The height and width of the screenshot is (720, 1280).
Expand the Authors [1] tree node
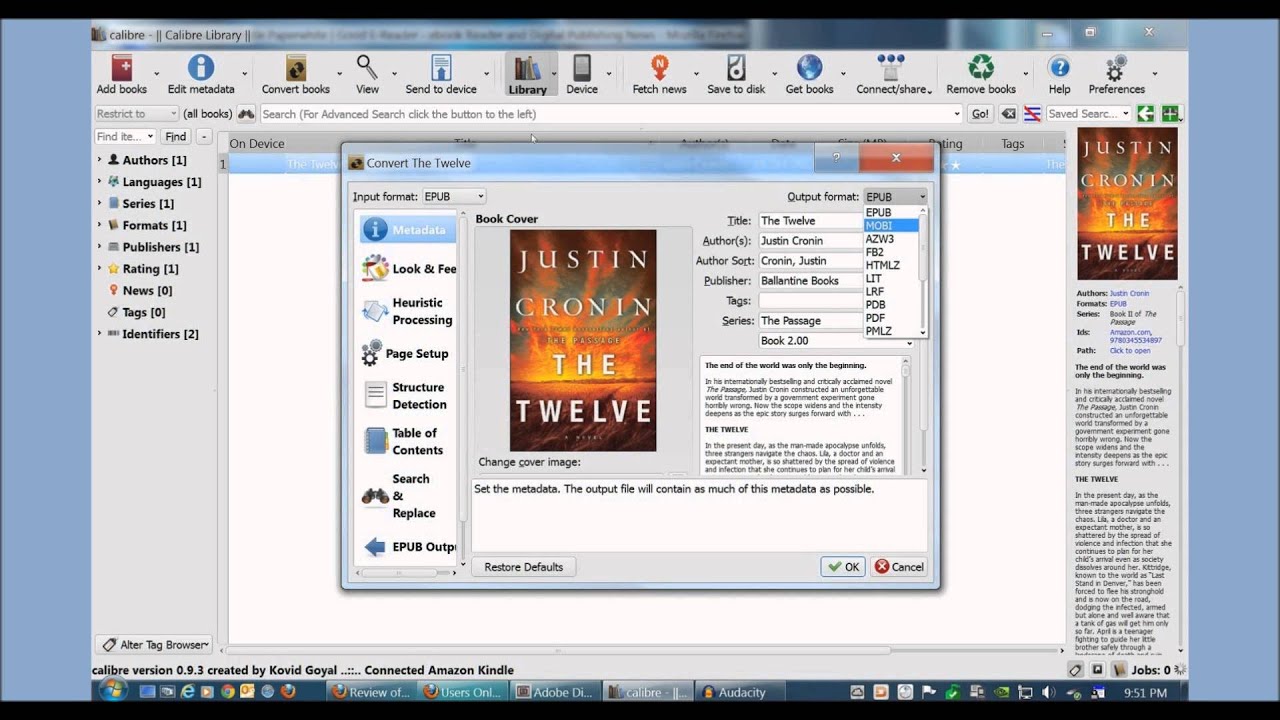point(99,160)
